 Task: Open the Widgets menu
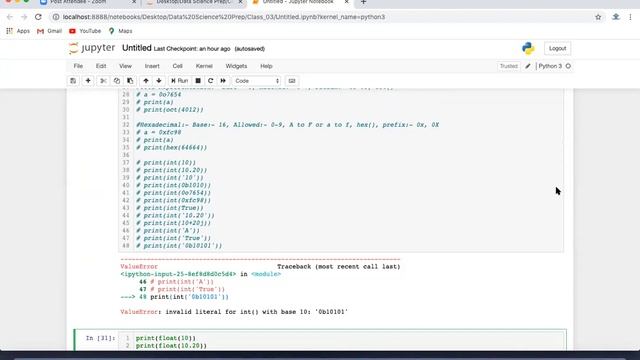point(236,66)
